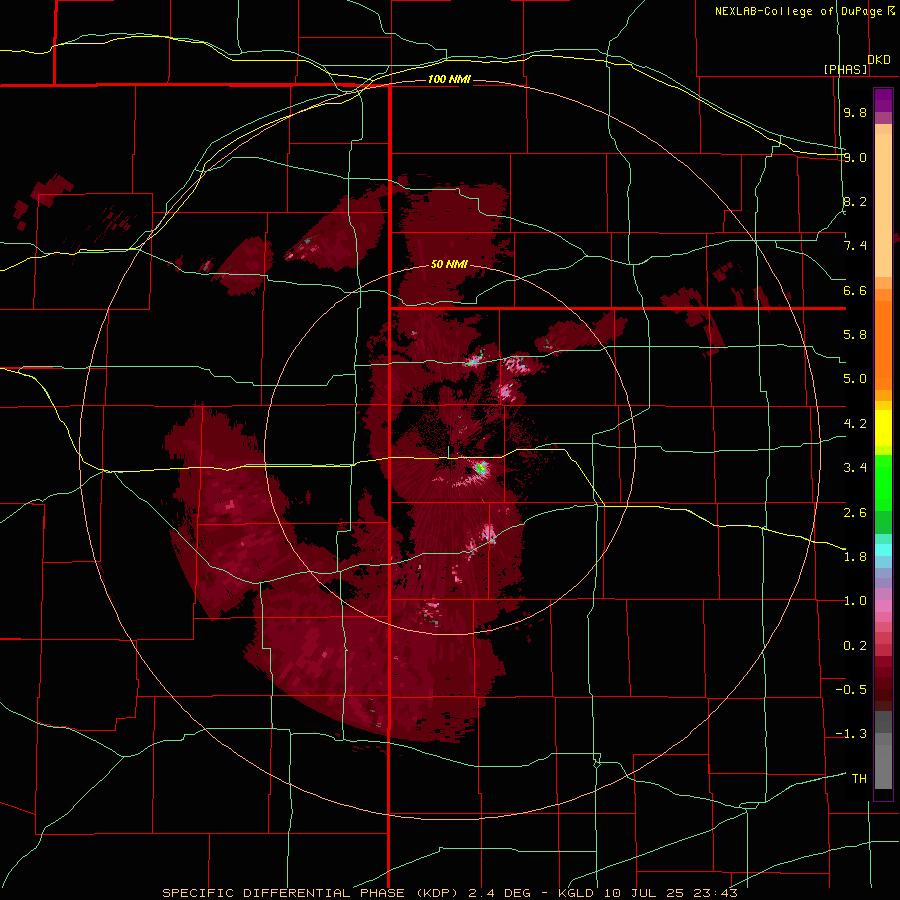Click the [PHAS] legend label
The image size is (900, 900).
[x=845, y=69]
